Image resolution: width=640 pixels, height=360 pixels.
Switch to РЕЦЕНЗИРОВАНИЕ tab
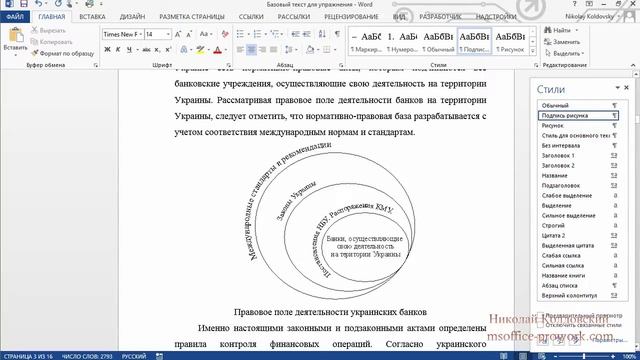(x=351, y=17)
